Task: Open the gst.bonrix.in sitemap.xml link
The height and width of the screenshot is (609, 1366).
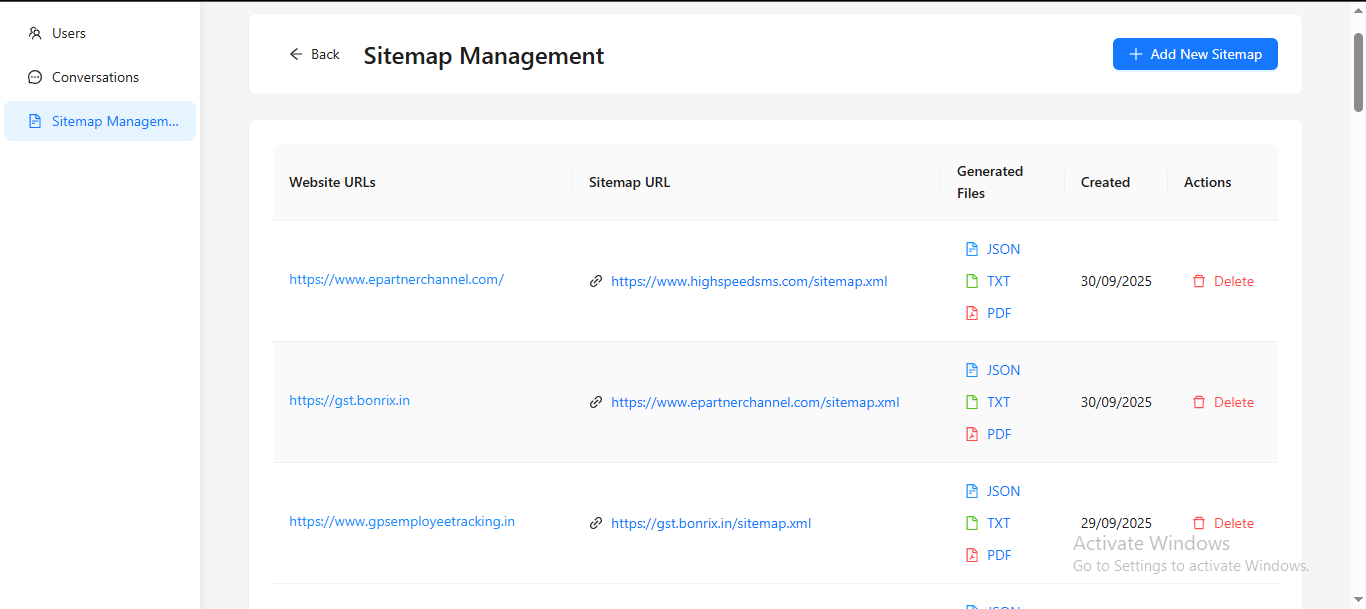Action: pyautogui.click(x=711, y=523)
